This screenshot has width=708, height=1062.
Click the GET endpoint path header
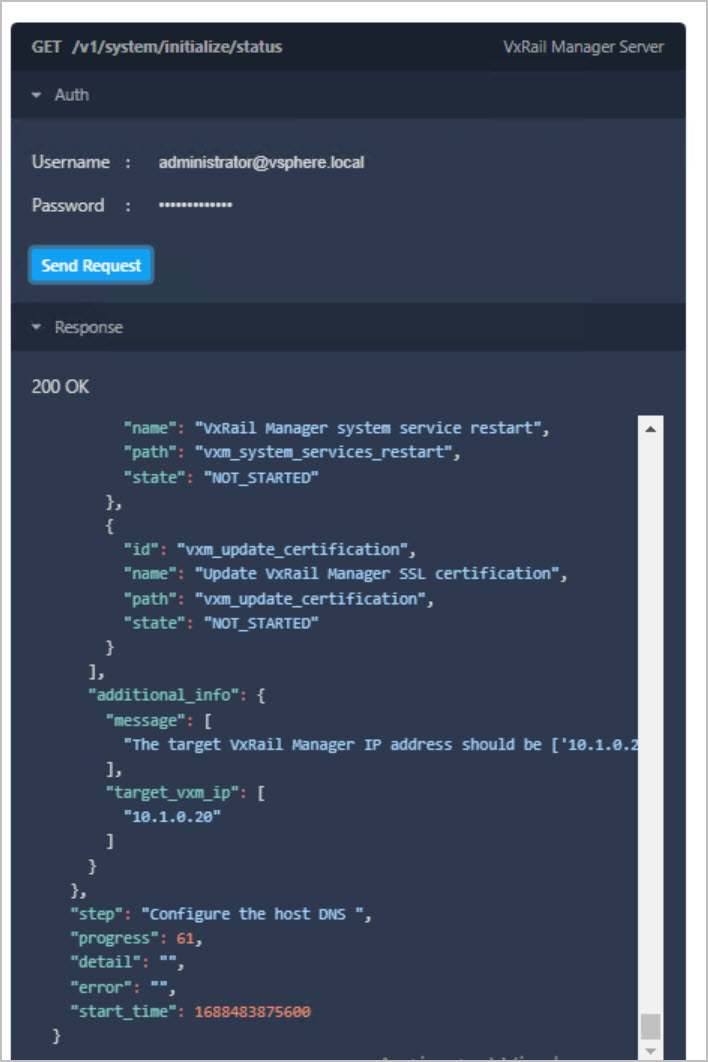pyautogui.click(x=157, y=47)
